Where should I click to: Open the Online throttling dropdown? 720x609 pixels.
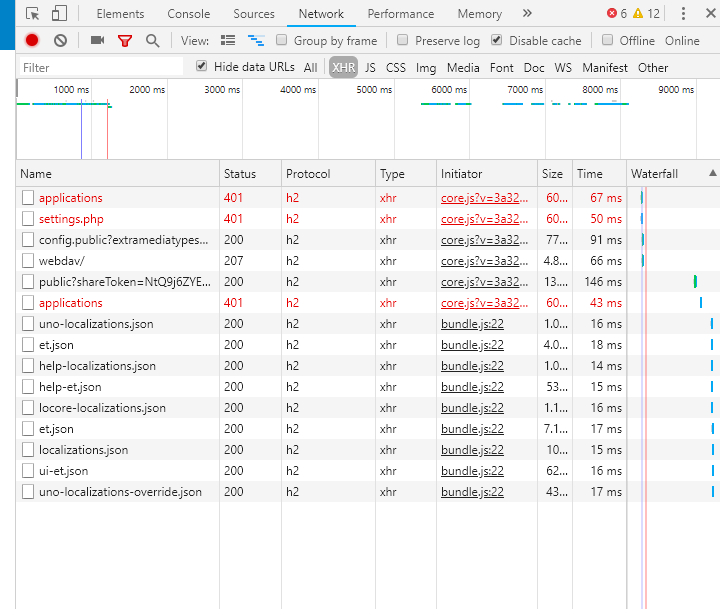click(x=682, y=41)
